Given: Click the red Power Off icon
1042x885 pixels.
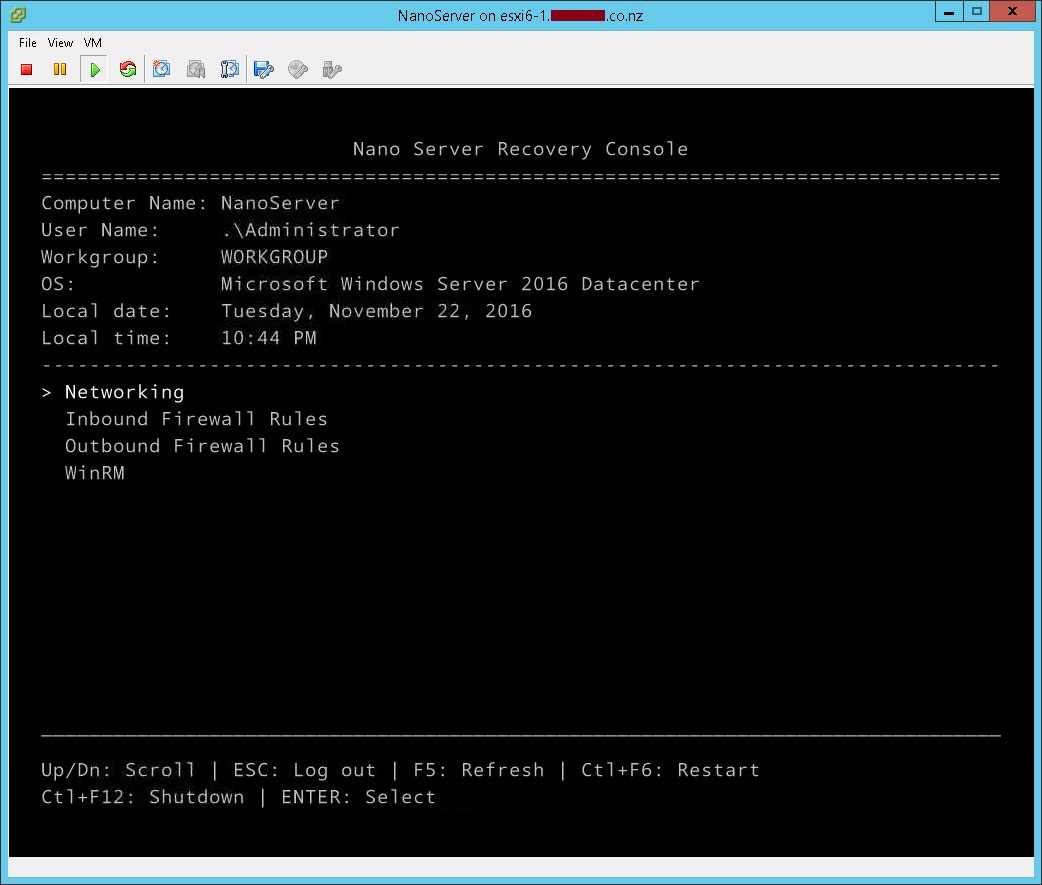Looking at the screenshot, I should pos(27,69).
